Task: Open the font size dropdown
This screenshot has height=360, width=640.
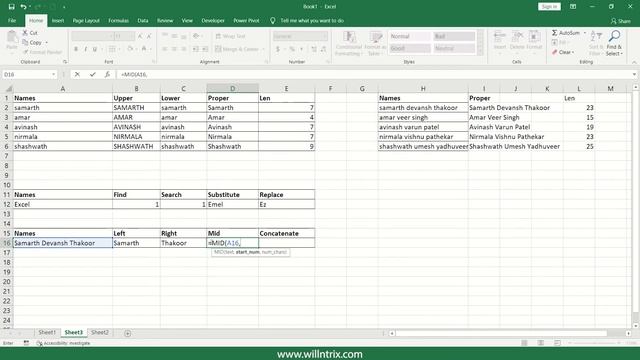Action: [x=132, y=36]
